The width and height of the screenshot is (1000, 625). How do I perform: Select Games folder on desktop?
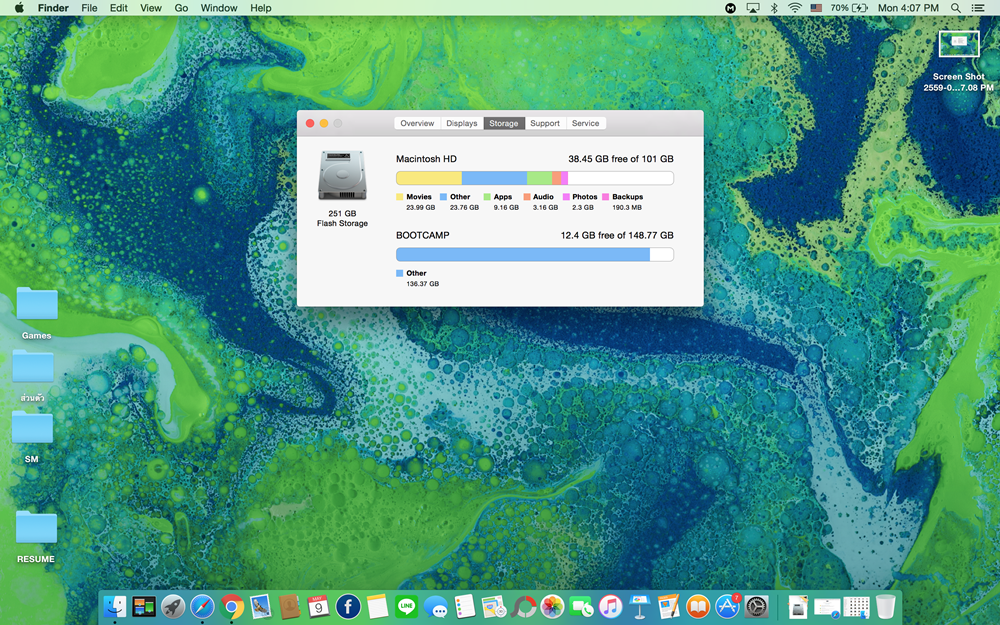(36, 312)
